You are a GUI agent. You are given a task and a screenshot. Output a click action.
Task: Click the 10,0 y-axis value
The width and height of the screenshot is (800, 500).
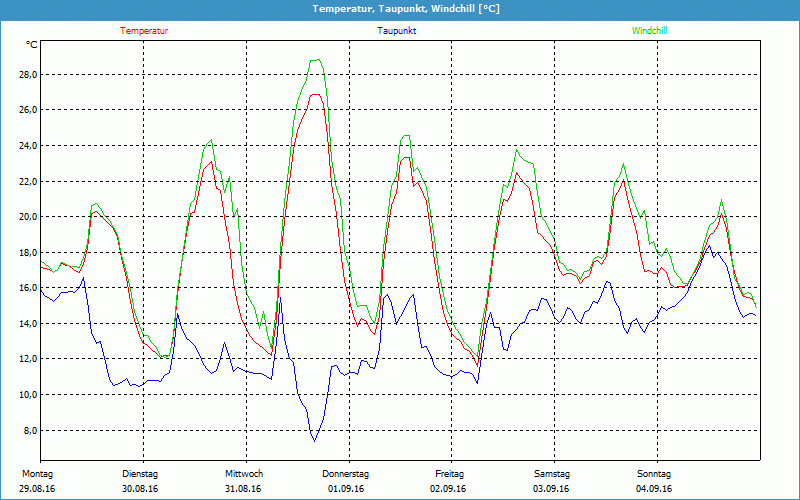tap(29, 394)
